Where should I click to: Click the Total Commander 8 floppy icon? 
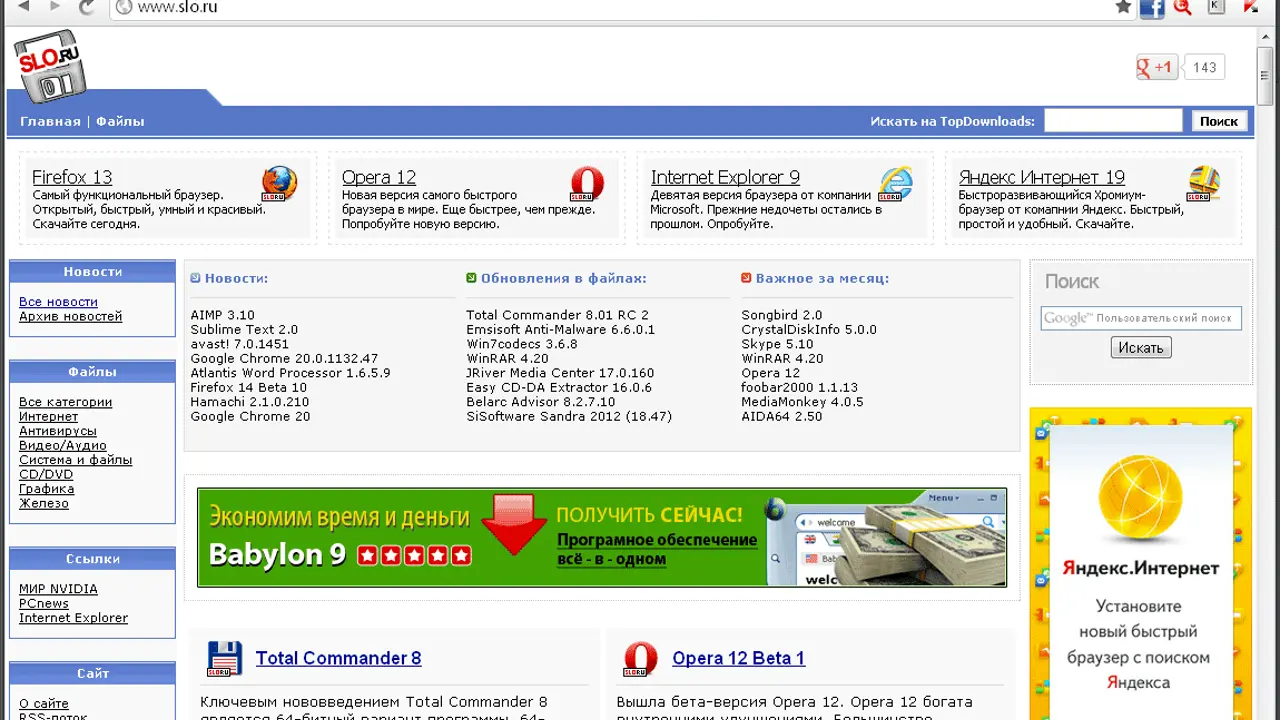224,659
